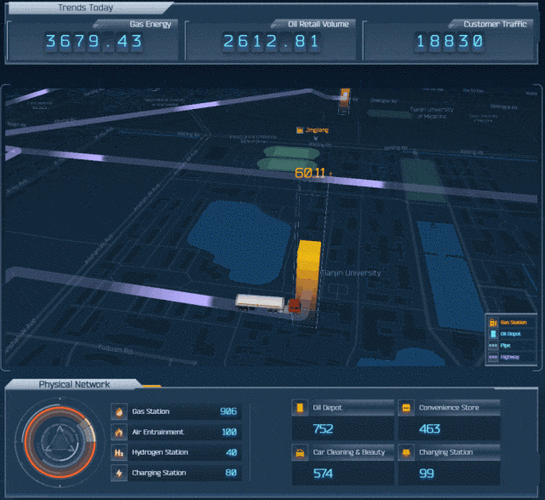
Task: Click the Gas Station flame icon
Action: [x=119, y=412]
